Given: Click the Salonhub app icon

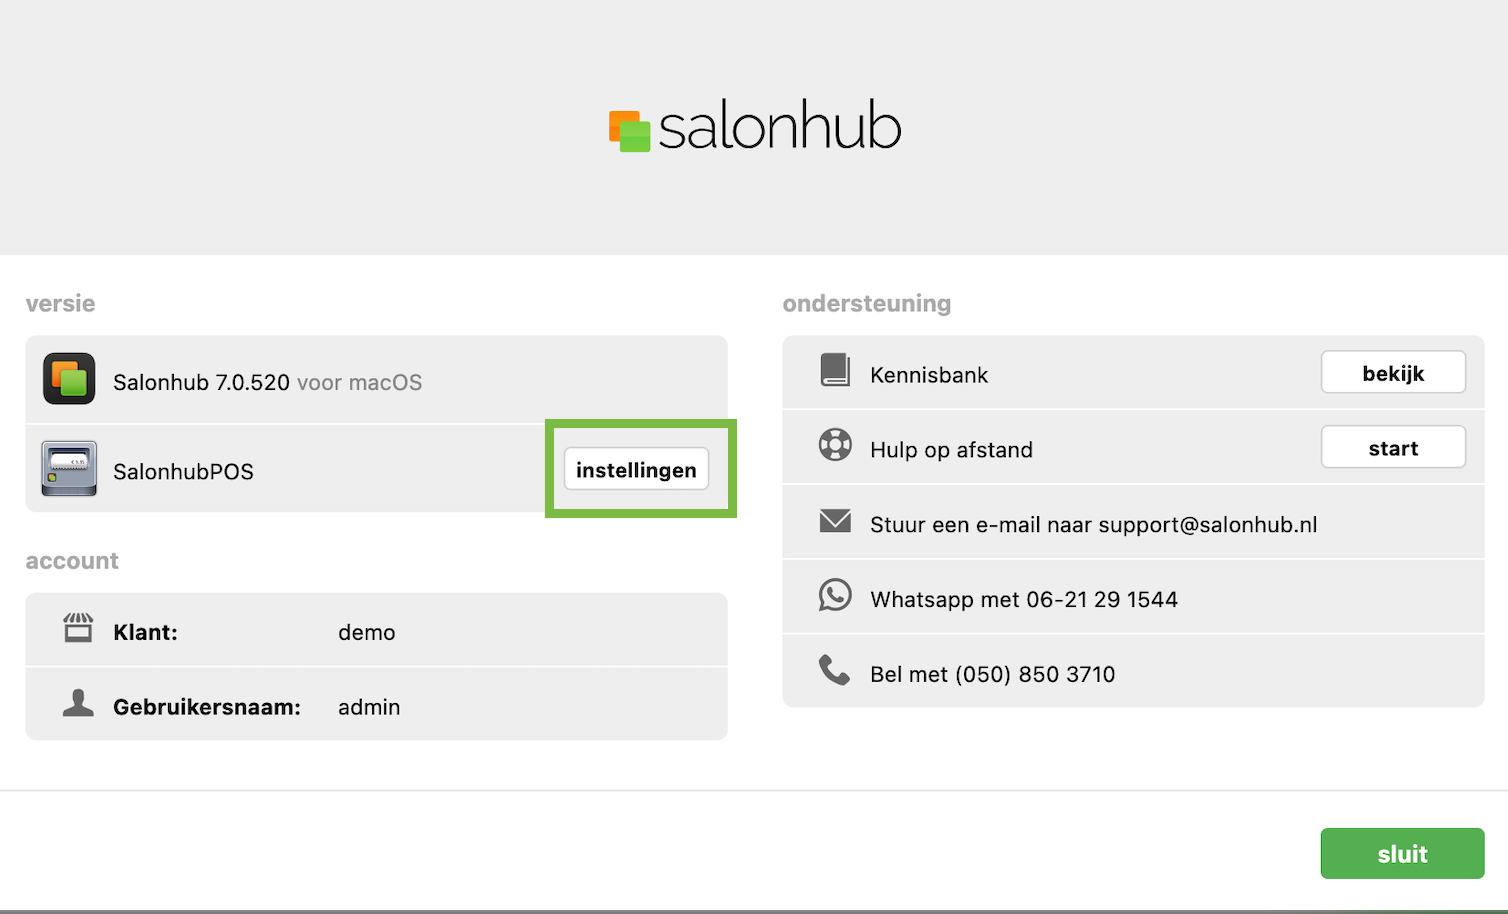Looking at the screenshot, I should tap(69, 379).
